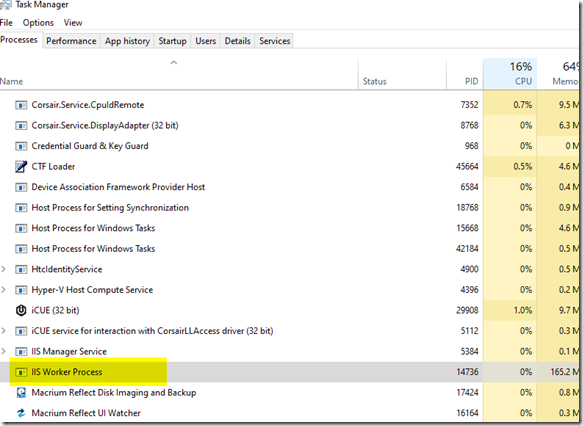Expand the HtcIdentityService process group
583x426 pixels.
point(4,269)
